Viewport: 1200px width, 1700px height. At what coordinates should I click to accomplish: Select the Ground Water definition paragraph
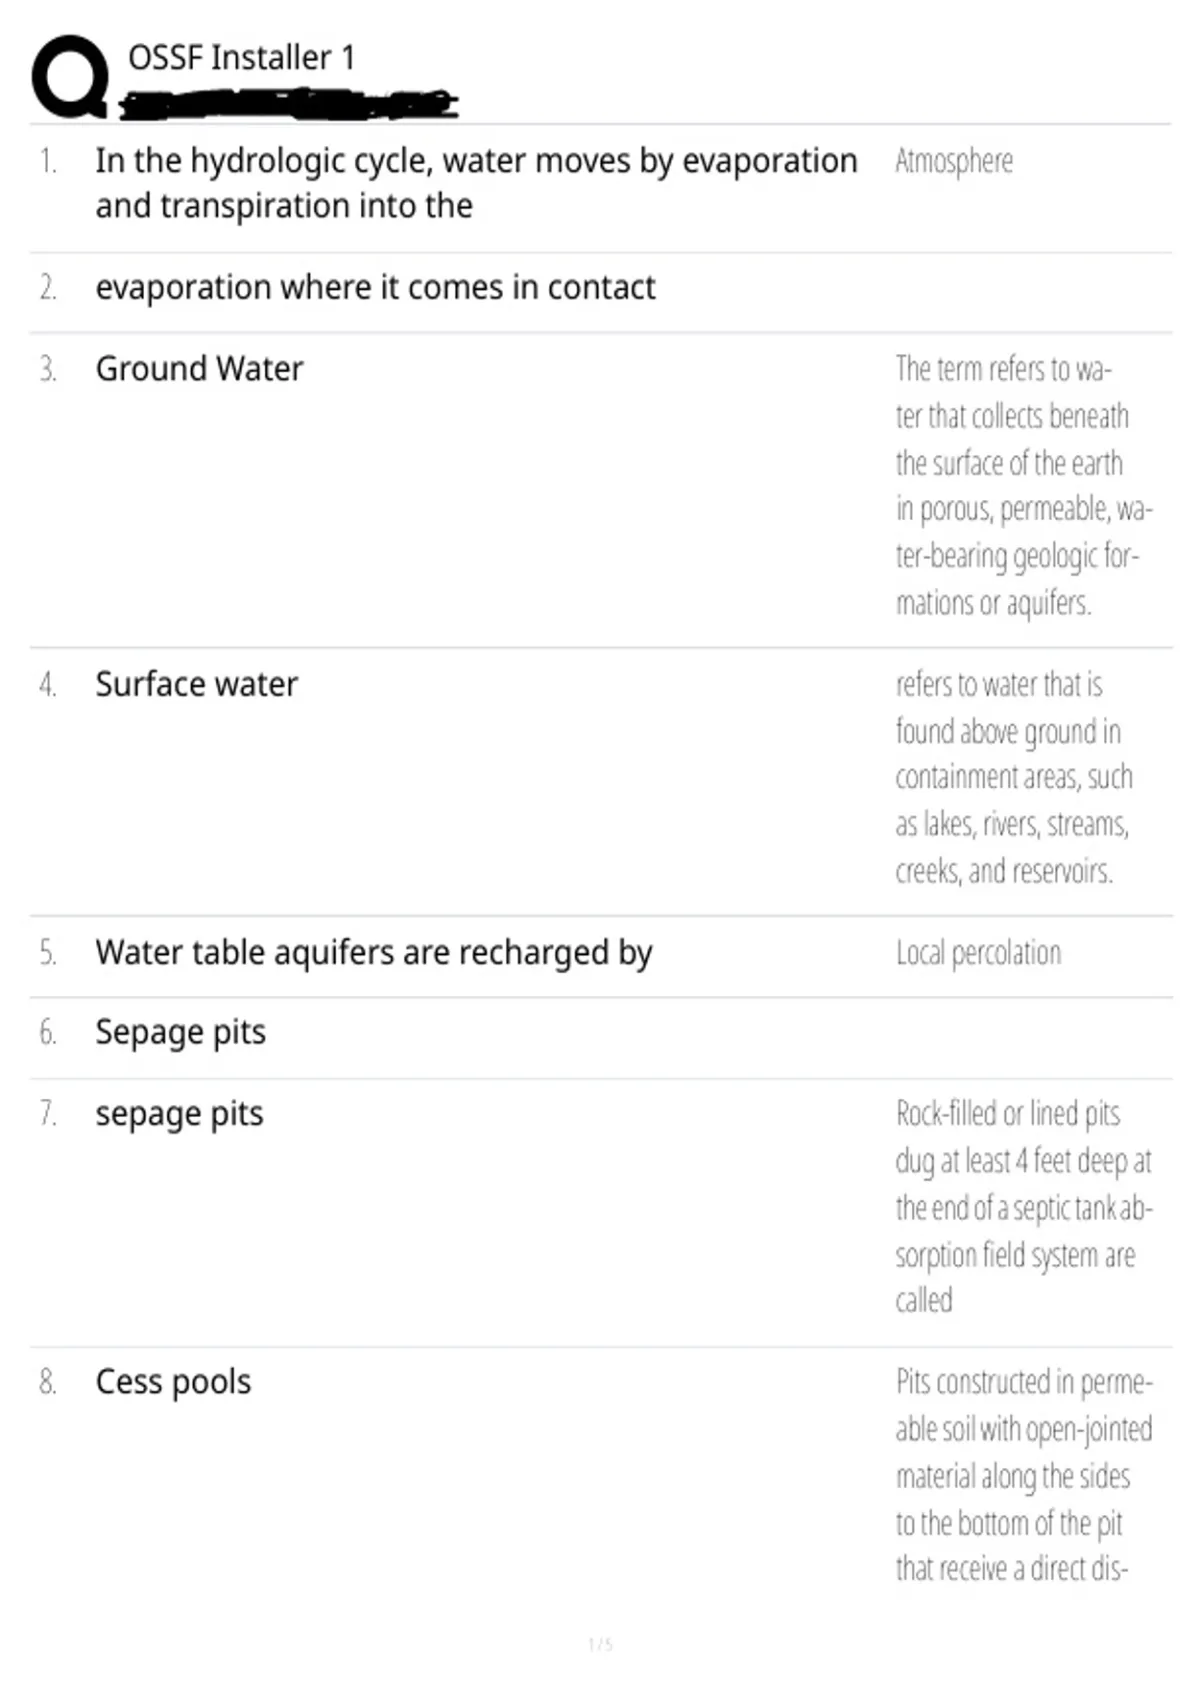(x=1023, y=486)
